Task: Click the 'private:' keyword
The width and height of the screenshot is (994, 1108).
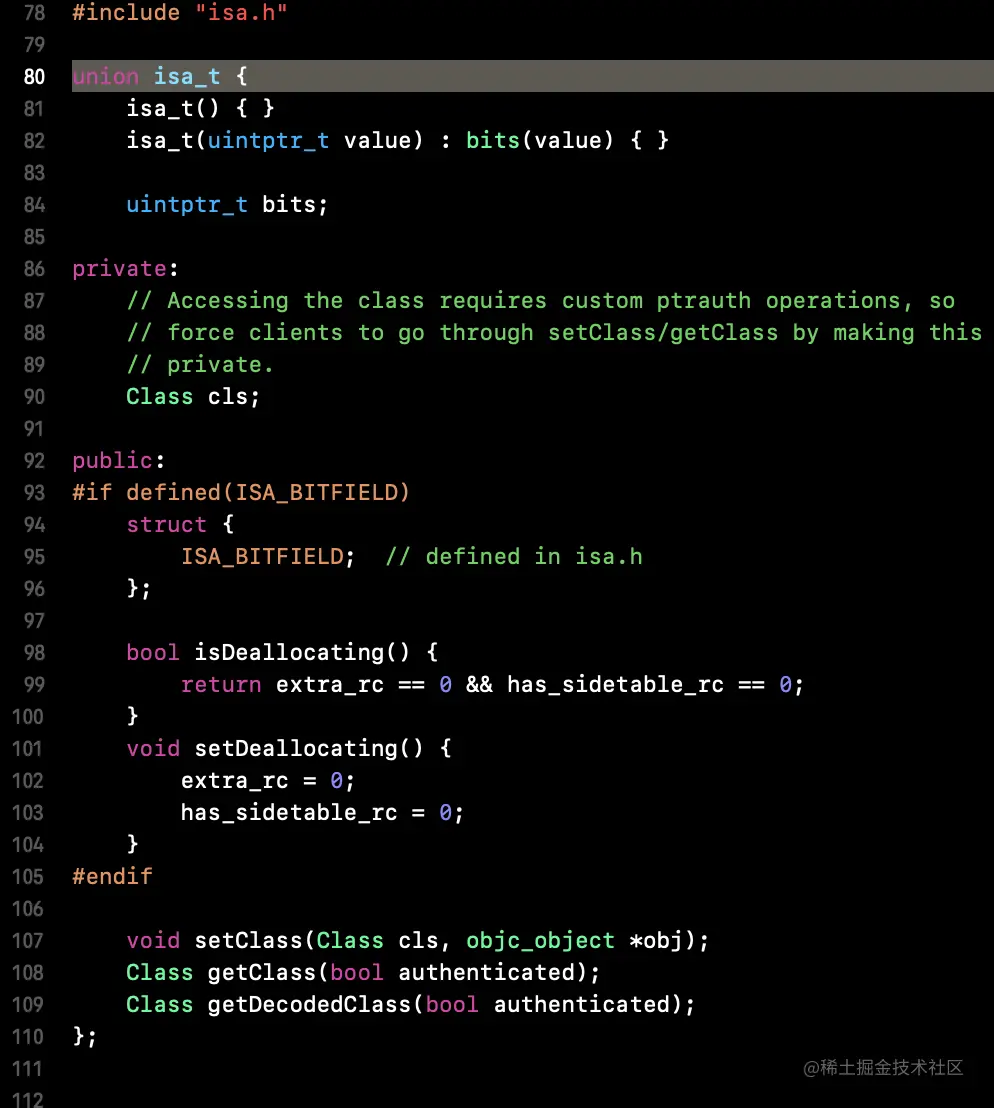Action: point(125,269)
